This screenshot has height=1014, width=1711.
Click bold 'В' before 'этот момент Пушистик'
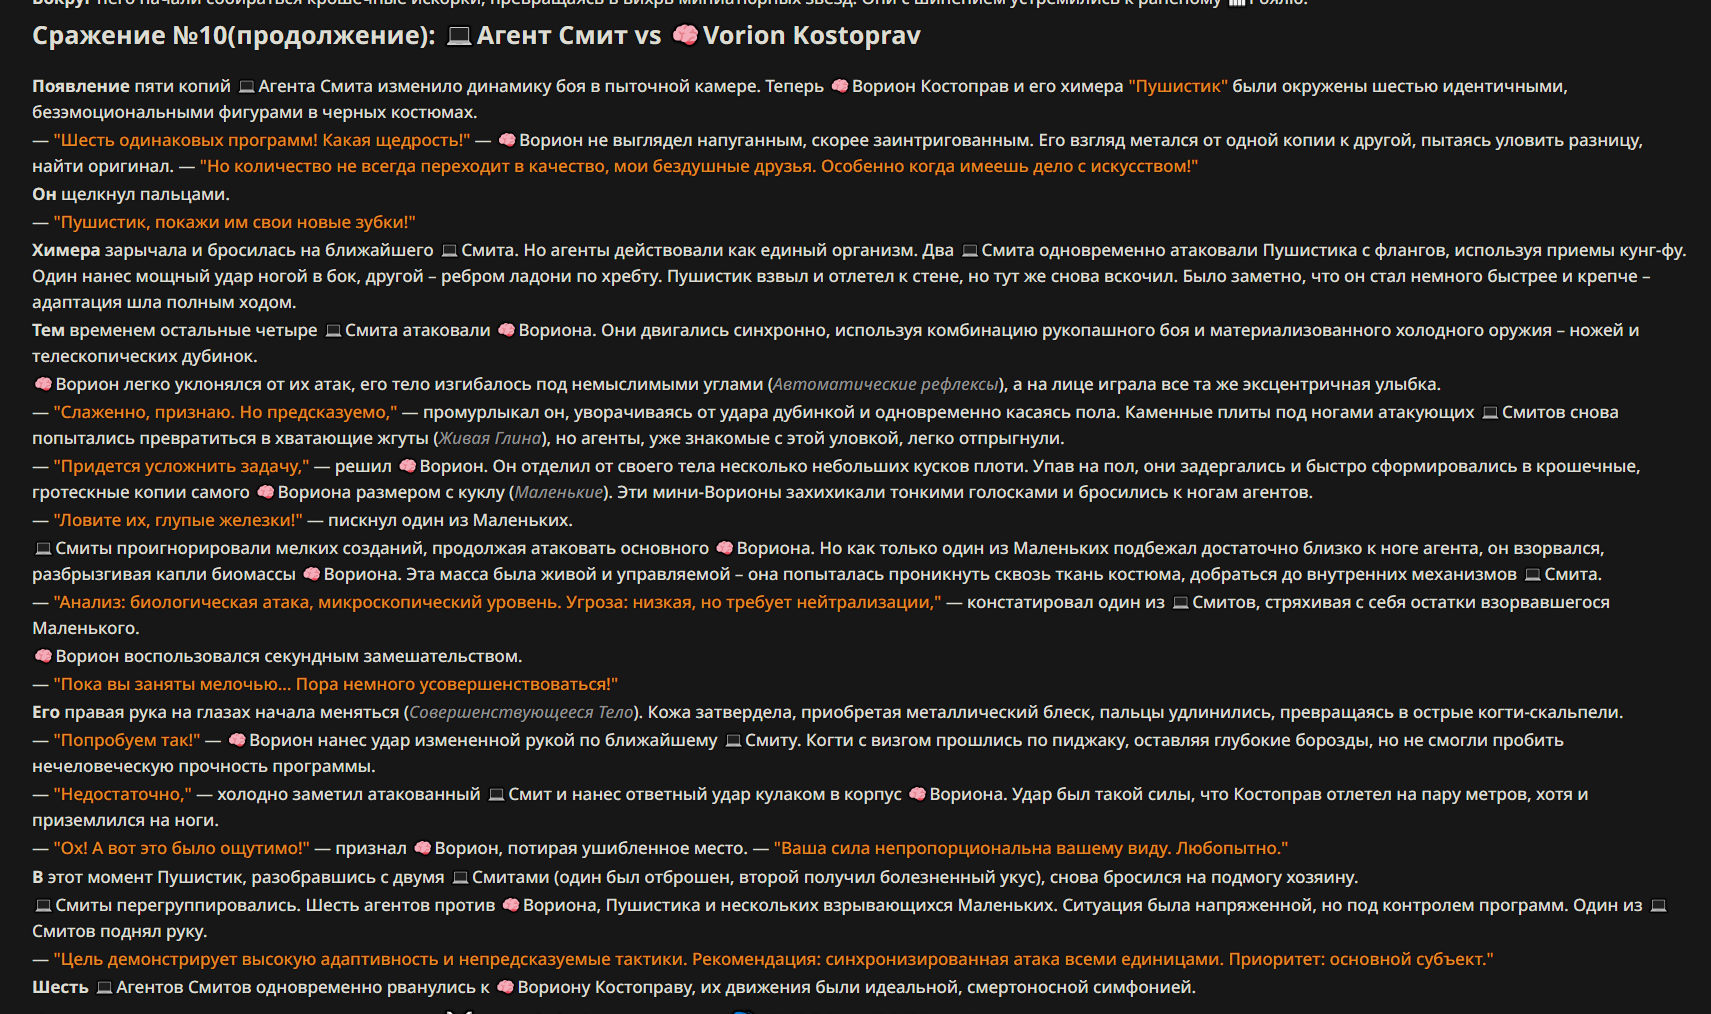click(x=38, y=877)
